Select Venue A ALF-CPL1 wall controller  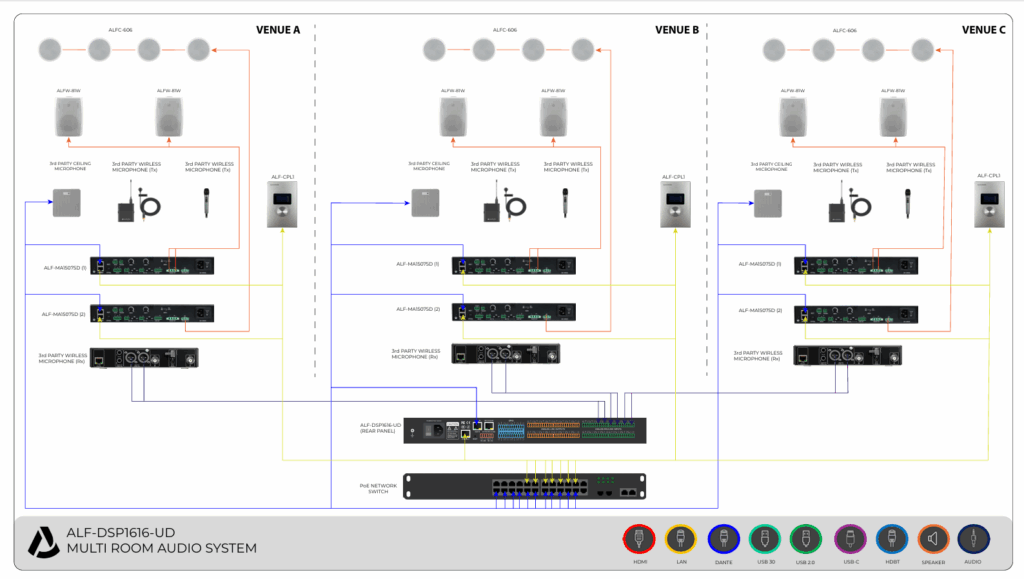click(282, 204)
